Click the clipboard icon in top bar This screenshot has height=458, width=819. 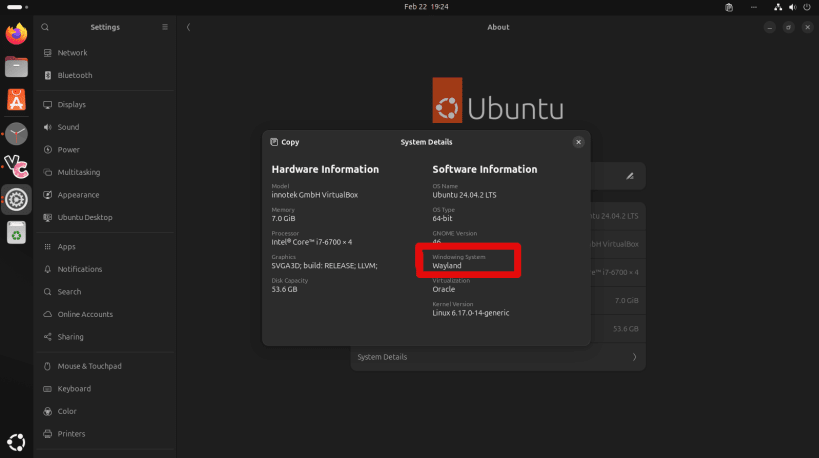729,7
